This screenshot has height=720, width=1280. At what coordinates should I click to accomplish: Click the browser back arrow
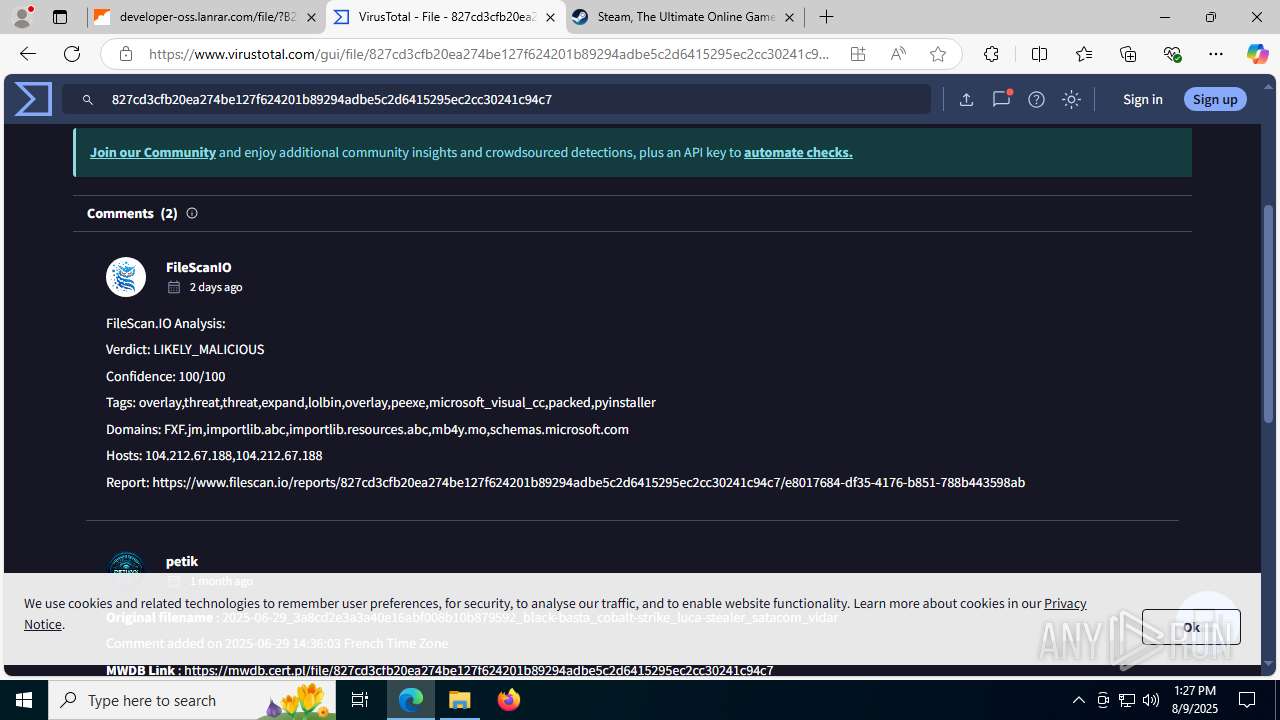click(x=27, y=54)
